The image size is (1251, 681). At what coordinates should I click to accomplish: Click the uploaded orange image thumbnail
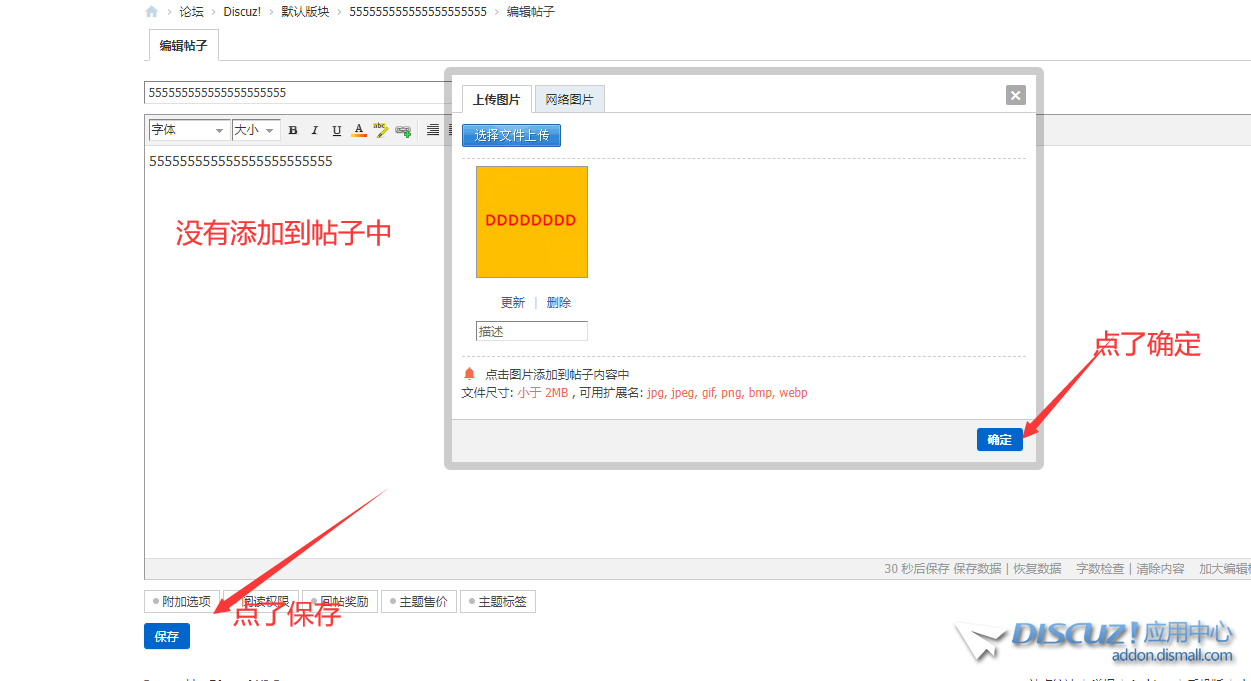pos(531,221)
